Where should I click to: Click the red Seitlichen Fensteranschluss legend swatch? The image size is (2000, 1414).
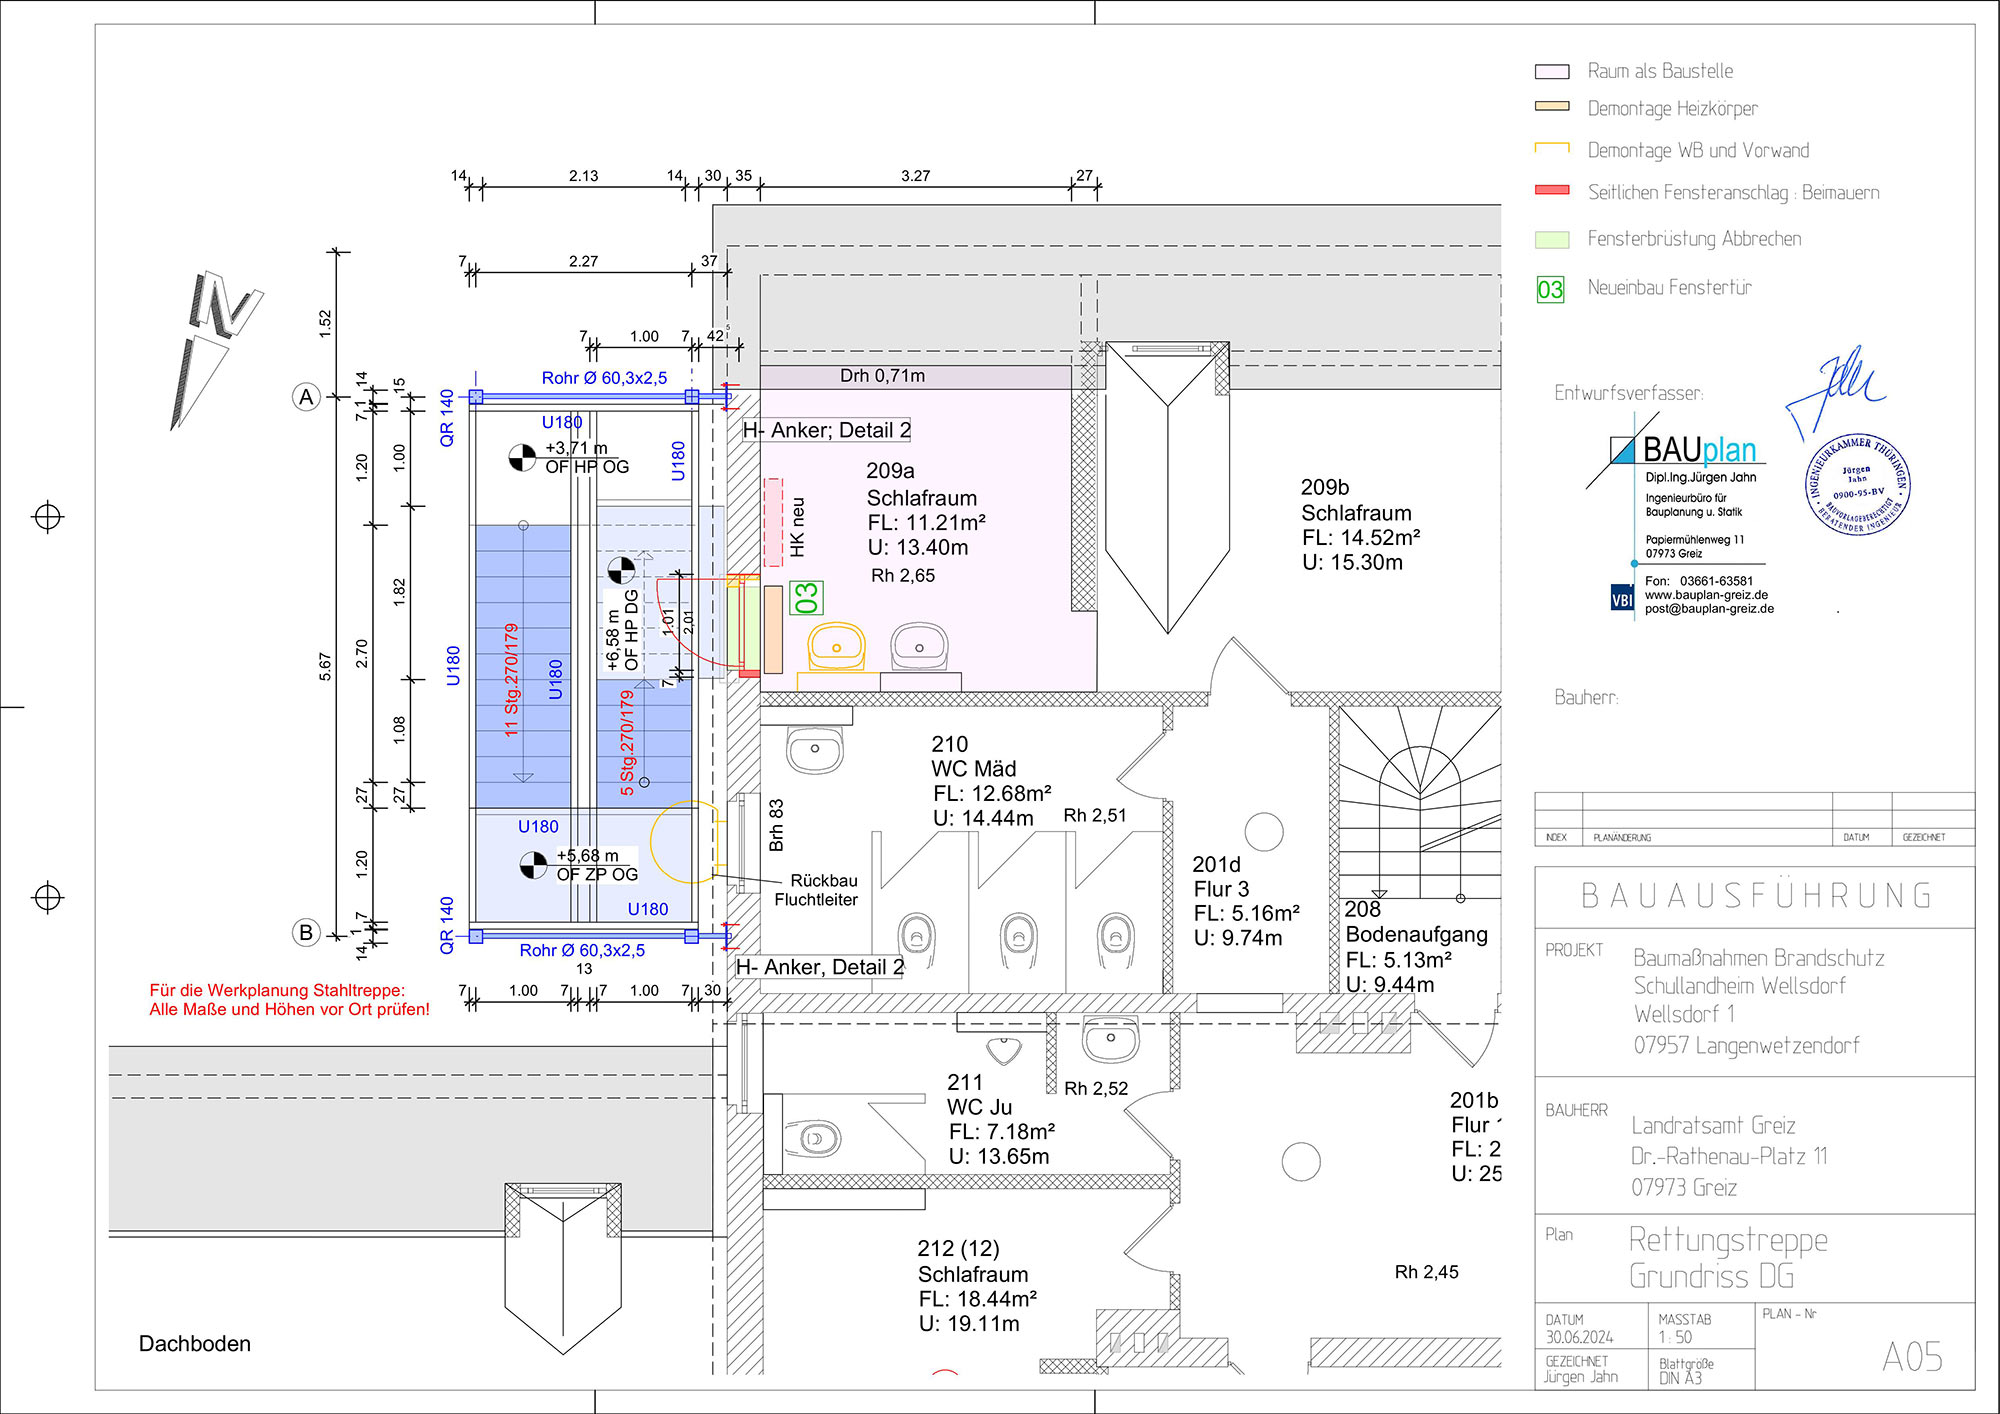point(1551,190)
